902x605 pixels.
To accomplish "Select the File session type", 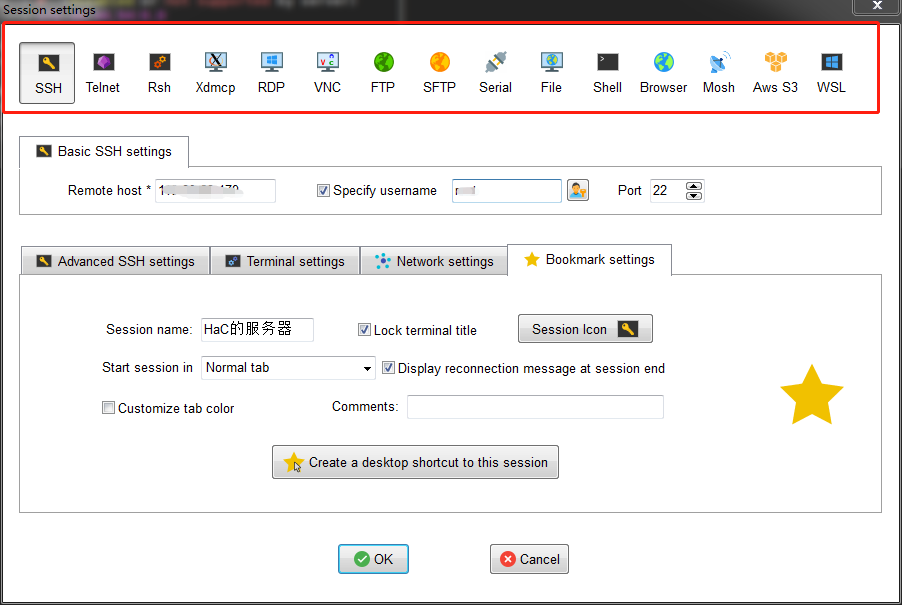I will click(x=551, y=73).
